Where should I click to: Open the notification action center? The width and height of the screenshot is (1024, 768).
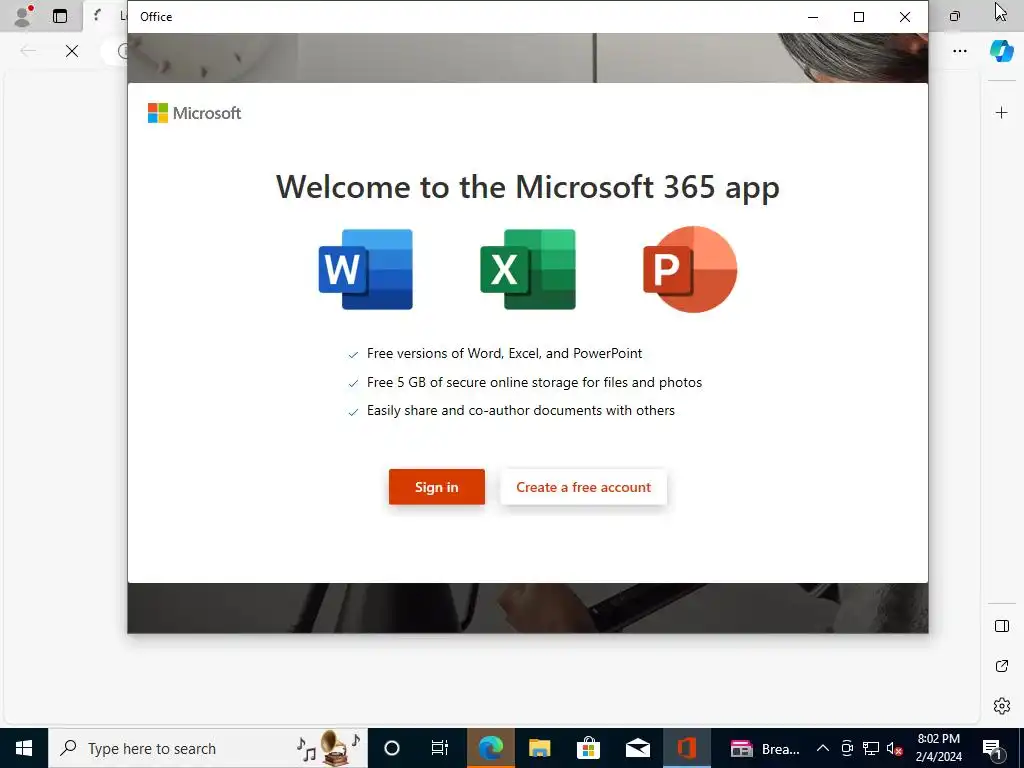(x=991, y=748)
